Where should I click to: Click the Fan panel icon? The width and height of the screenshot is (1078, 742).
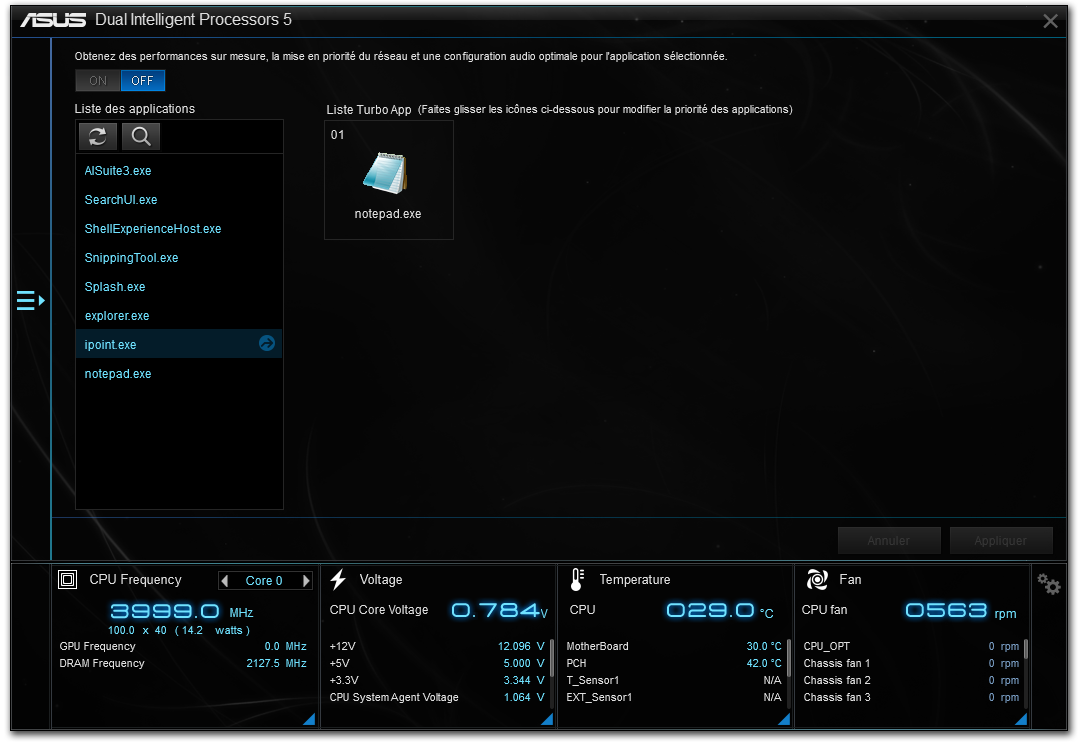click(x=817, y=580)
